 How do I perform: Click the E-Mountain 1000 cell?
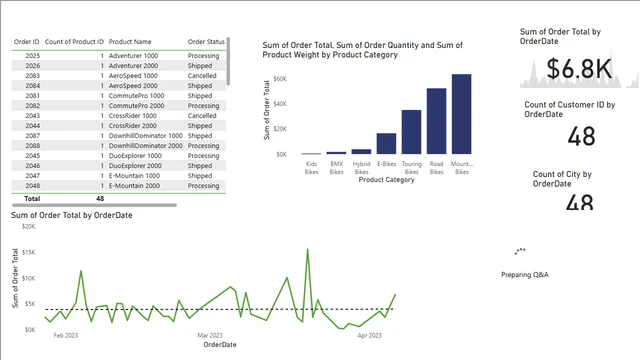(x=134, y=176)
